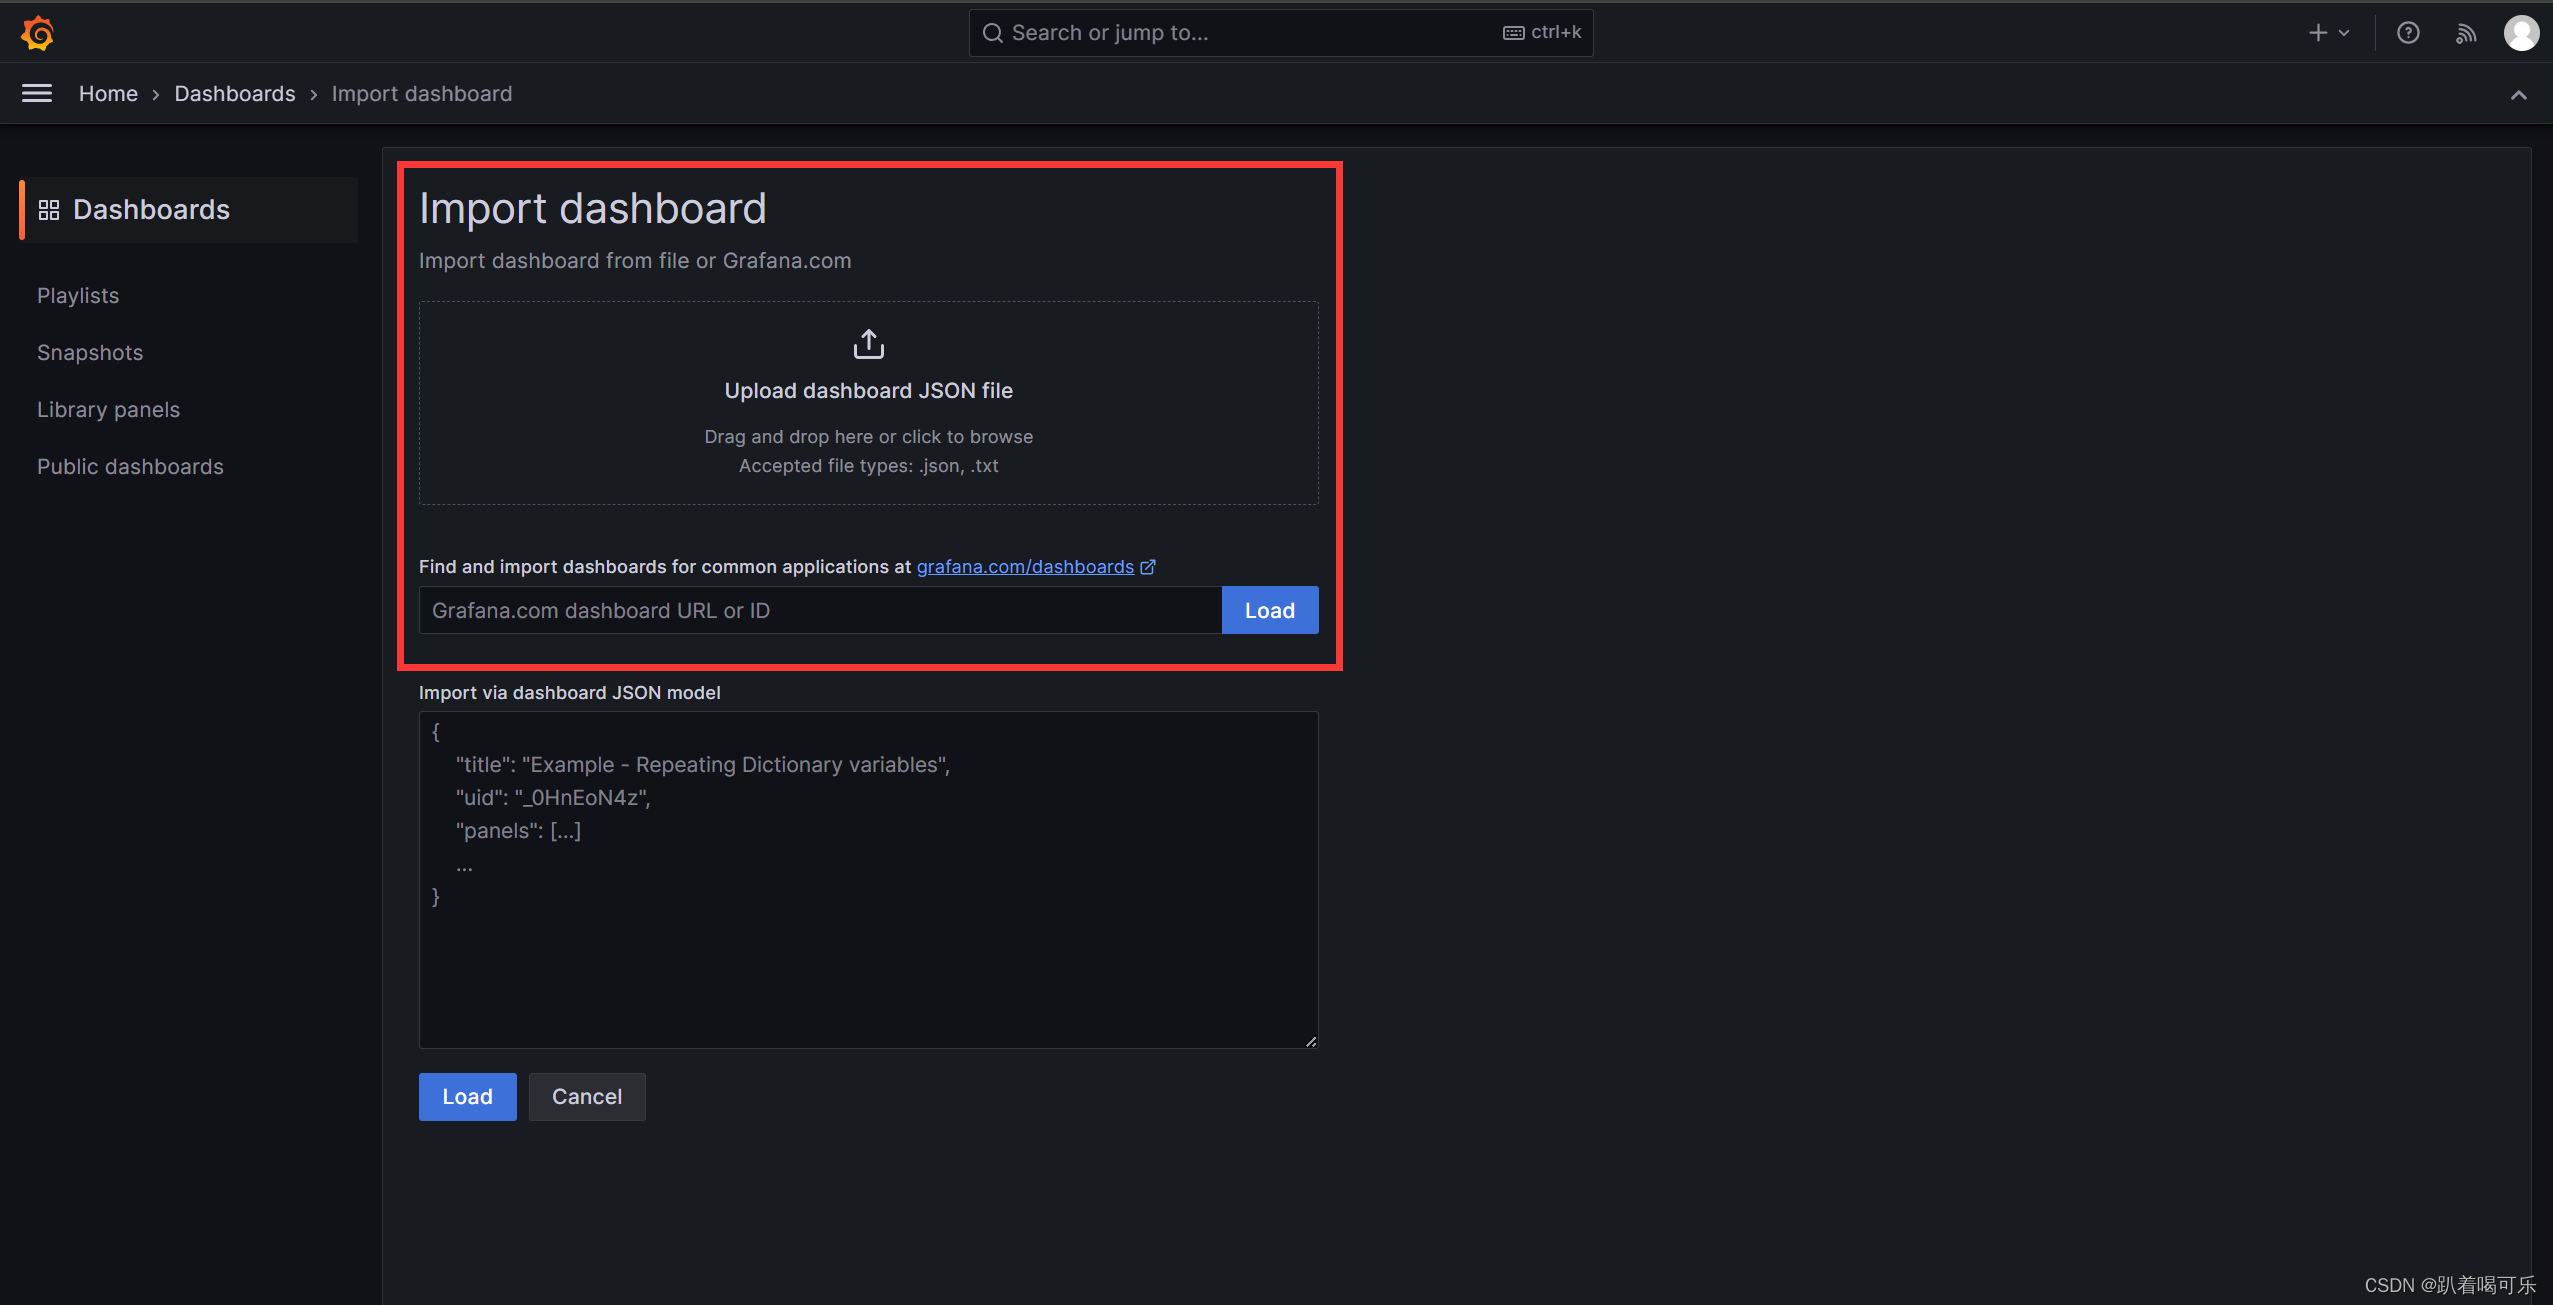The width and height of the screenshot is (2553, 1305).
Task: Click Load next to the URL field
Action: [x=1270, y=610]
